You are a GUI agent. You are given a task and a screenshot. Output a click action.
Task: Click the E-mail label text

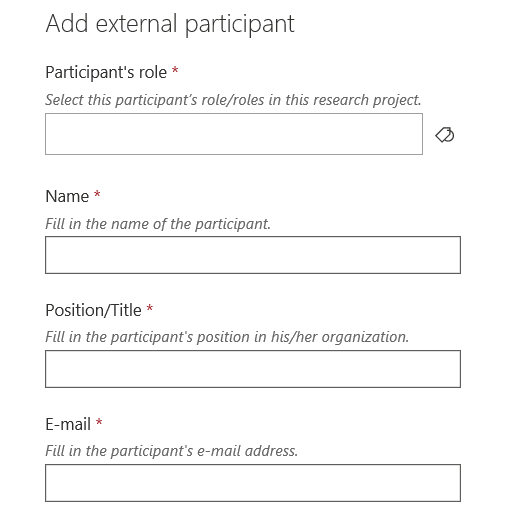(68, 424)
